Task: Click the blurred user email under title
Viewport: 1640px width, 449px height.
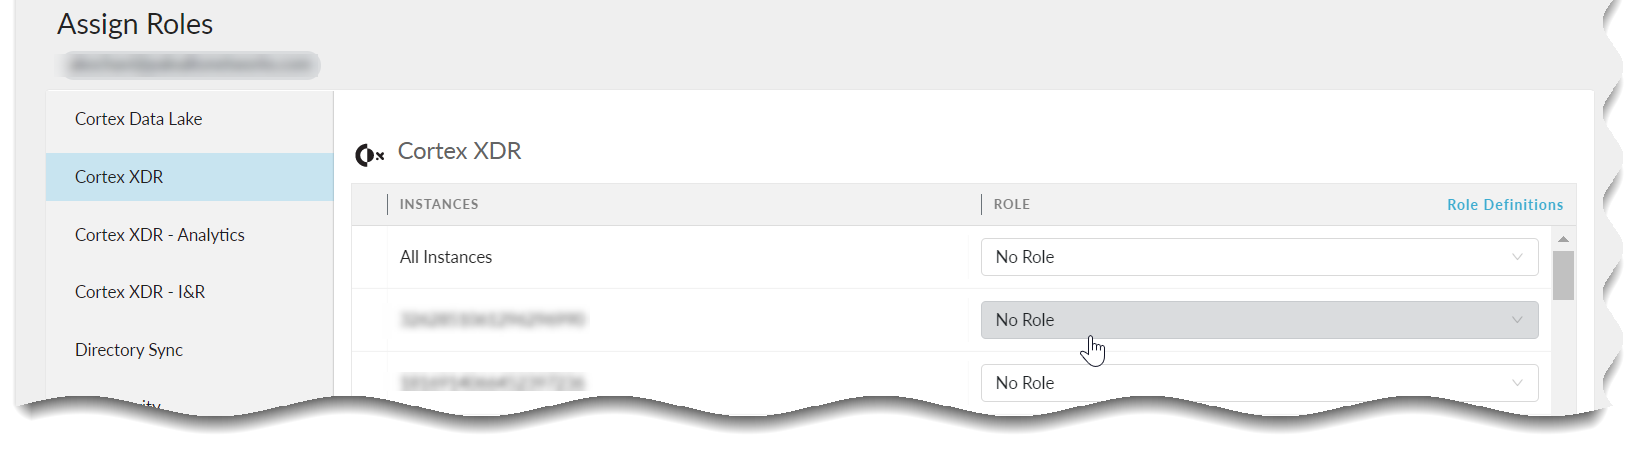Action: 190,65
